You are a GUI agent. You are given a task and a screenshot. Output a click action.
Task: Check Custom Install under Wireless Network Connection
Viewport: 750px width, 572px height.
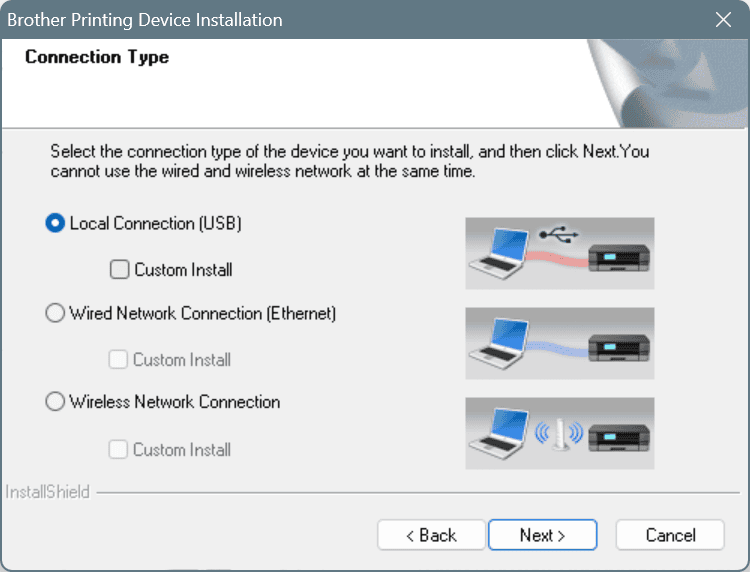[118, 449]
